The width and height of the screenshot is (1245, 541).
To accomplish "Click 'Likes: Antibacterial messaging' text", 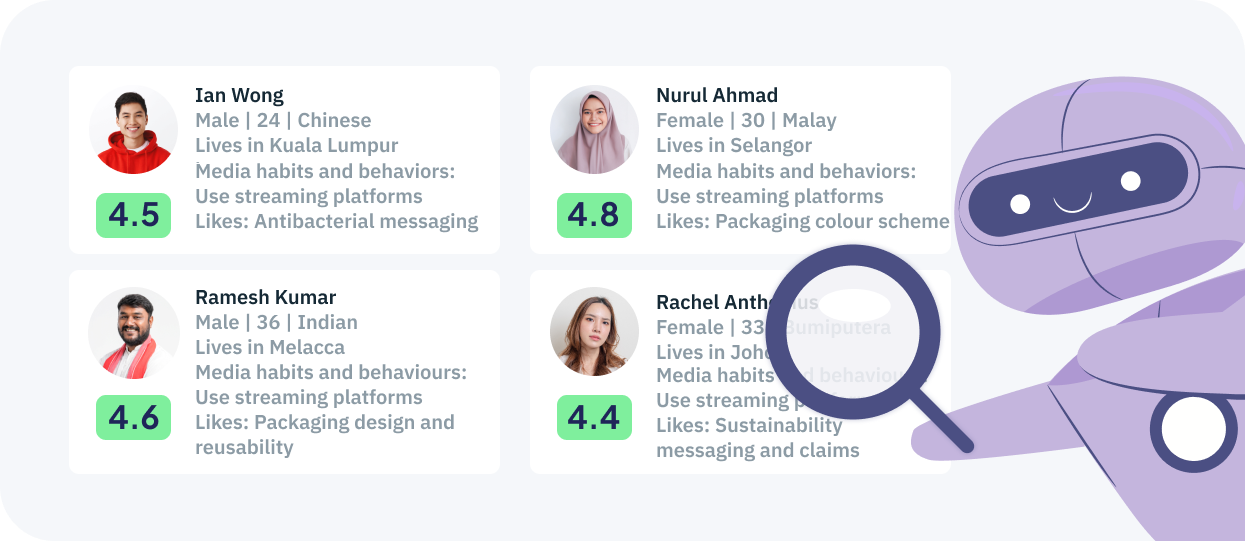I will [337, 221].
